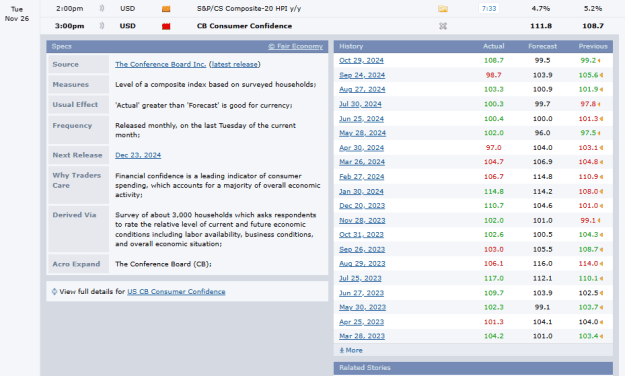Click the orange impact icon for S&P/CS Composite-20 HPI
Image resolution: width=625 pixels, height=376 pixels.
[166, 9]
